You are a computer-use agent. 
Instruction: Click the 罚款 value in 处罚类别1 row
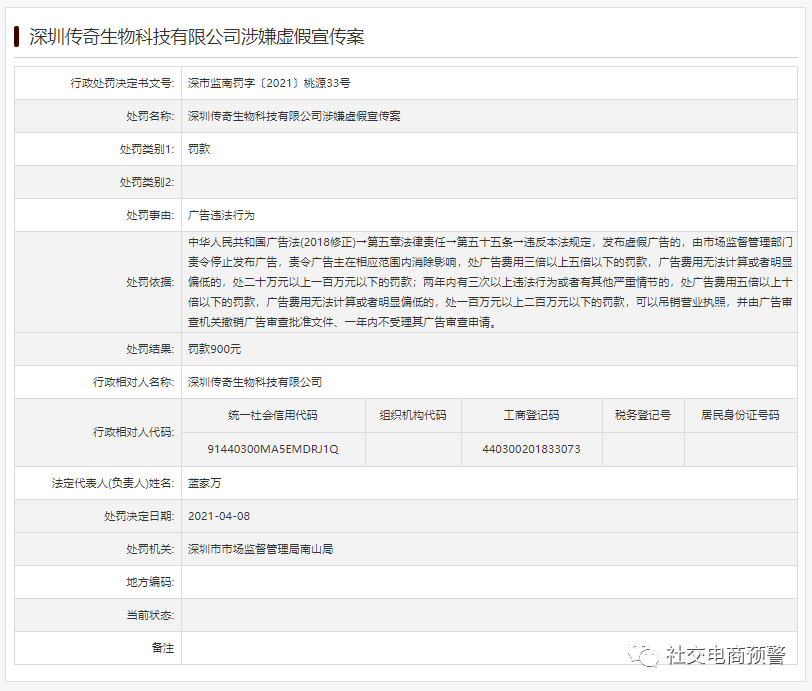[x=199, y=149]
